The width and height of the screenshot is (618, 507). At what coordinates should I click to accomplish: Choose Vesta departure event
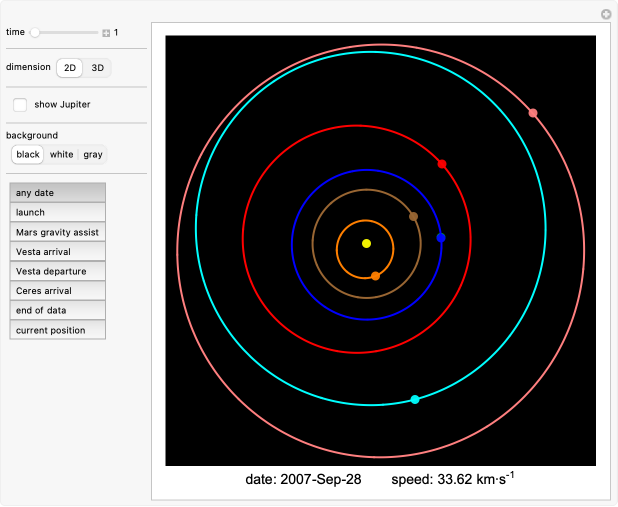[57, 271]
